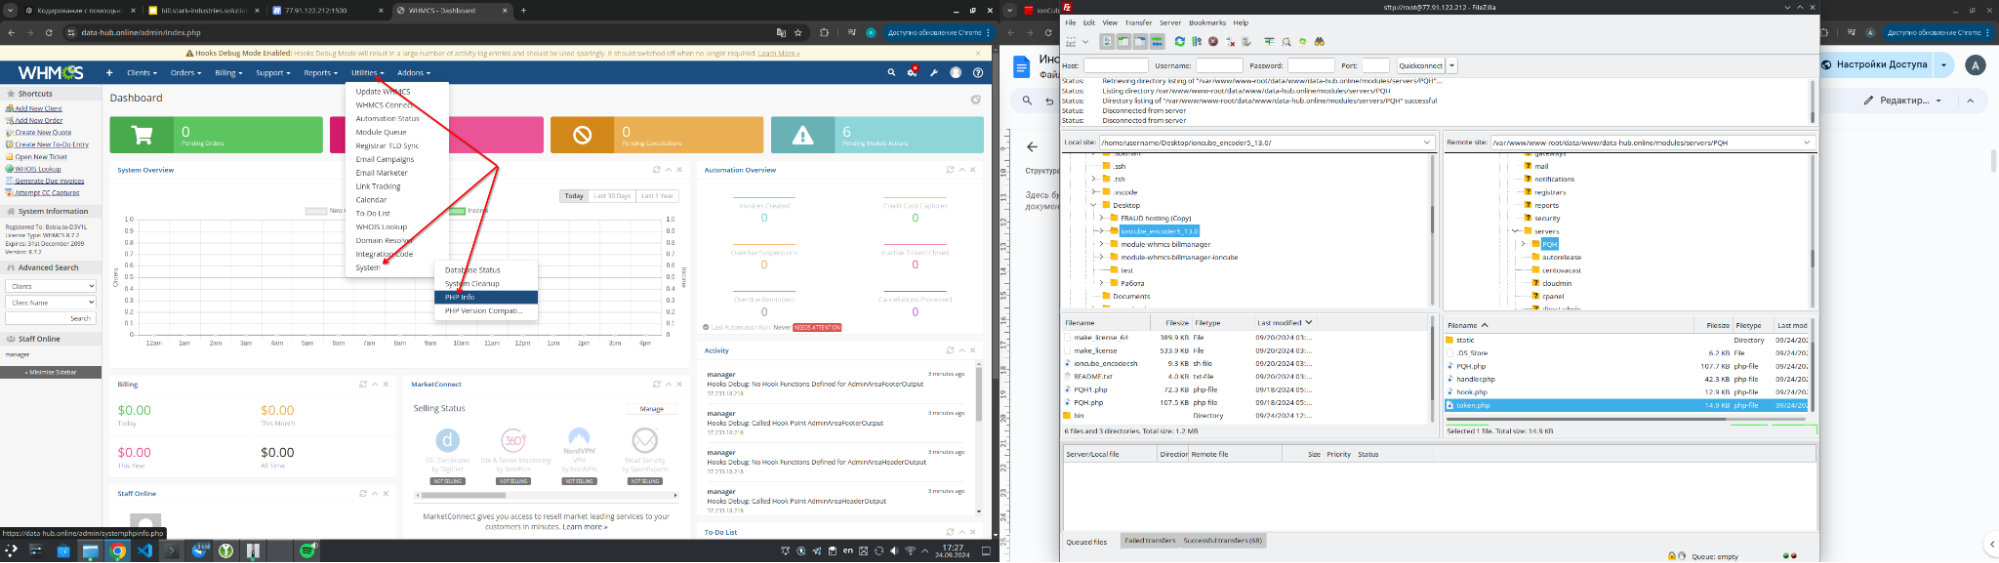The image size is (1999, 563).
Task: Sort local files by Last modified
Action: (1284, 323)
